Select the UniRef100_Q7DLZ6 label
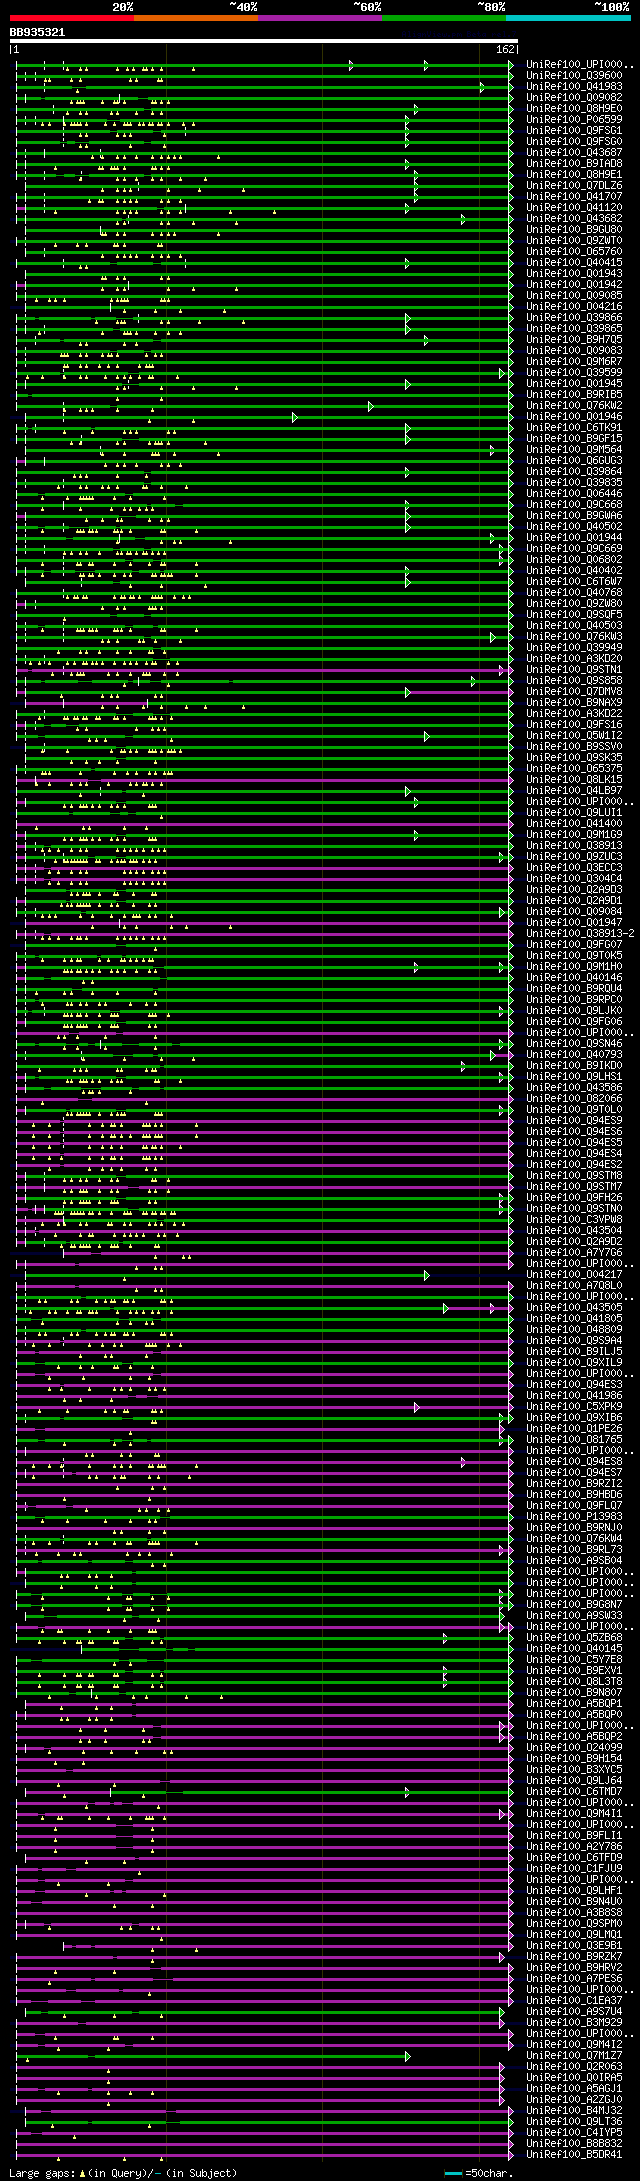 click(x=574, y=185)
